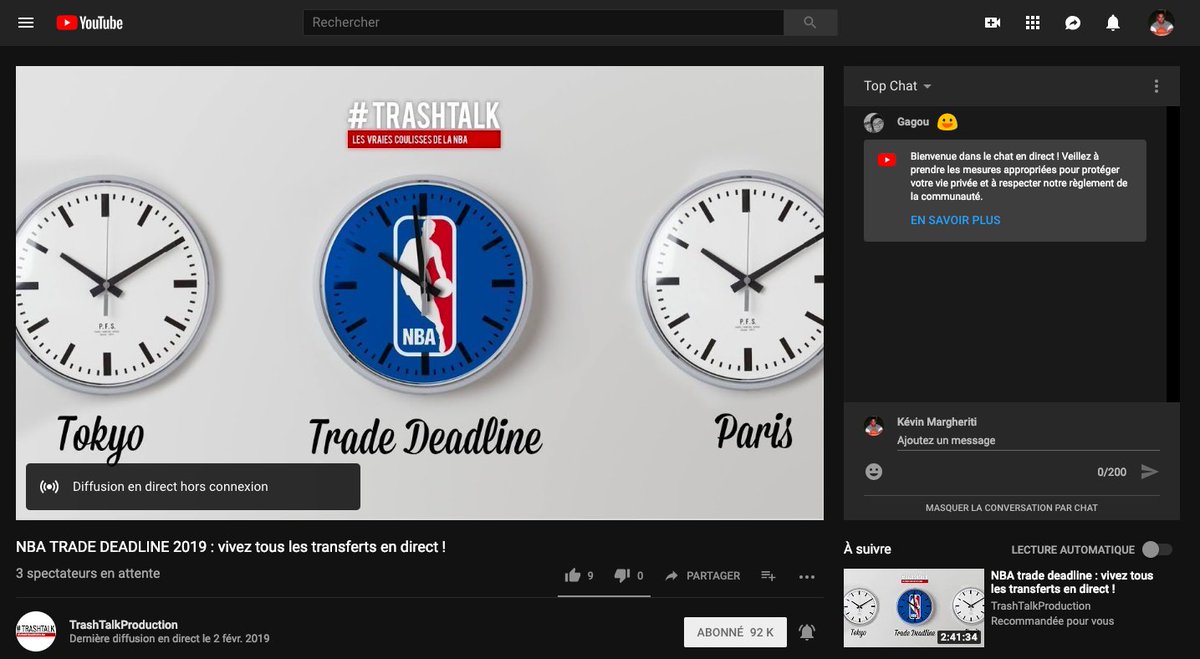This screenshot has height=659, width=1200.
Task: Toggle the channel notification bell
Action: [807, 632]
